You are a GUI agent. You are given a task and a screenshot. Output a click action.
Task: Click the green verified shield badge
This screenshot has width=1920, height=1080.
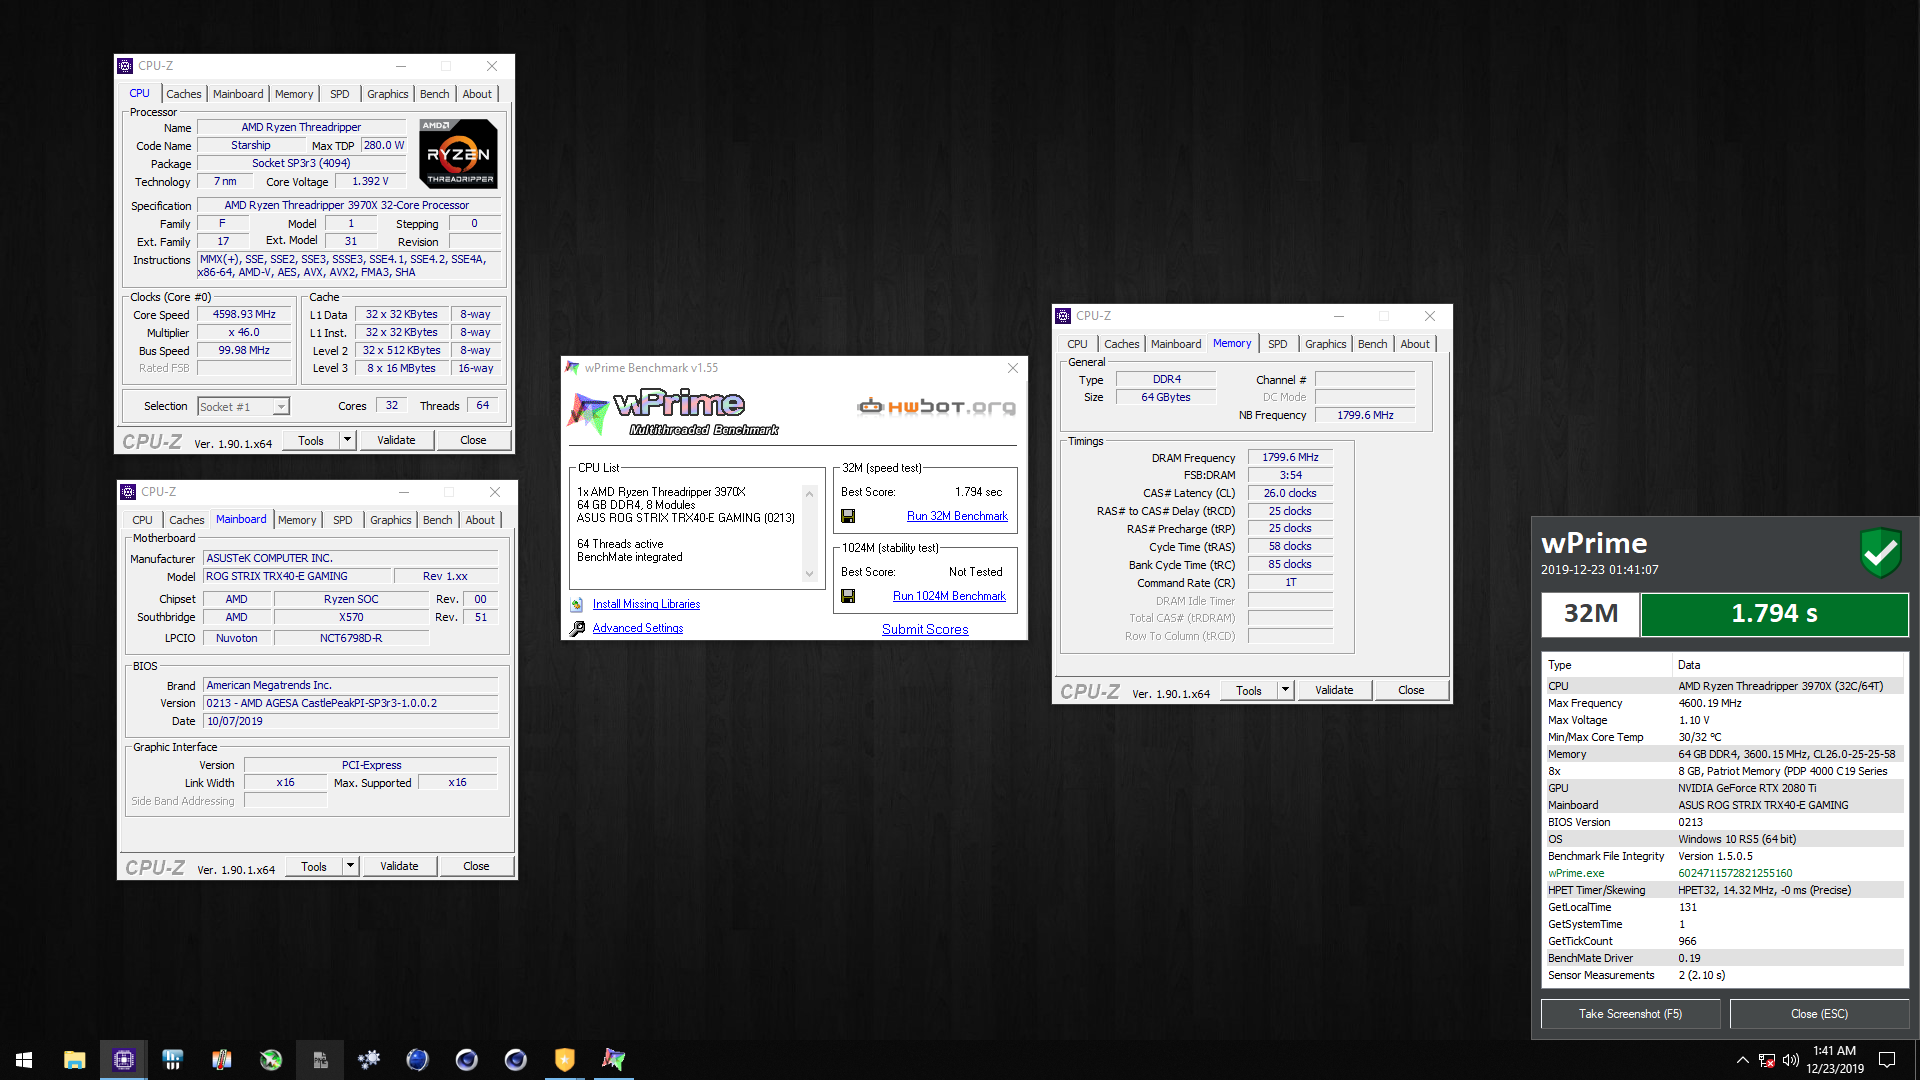(1880, 552)
